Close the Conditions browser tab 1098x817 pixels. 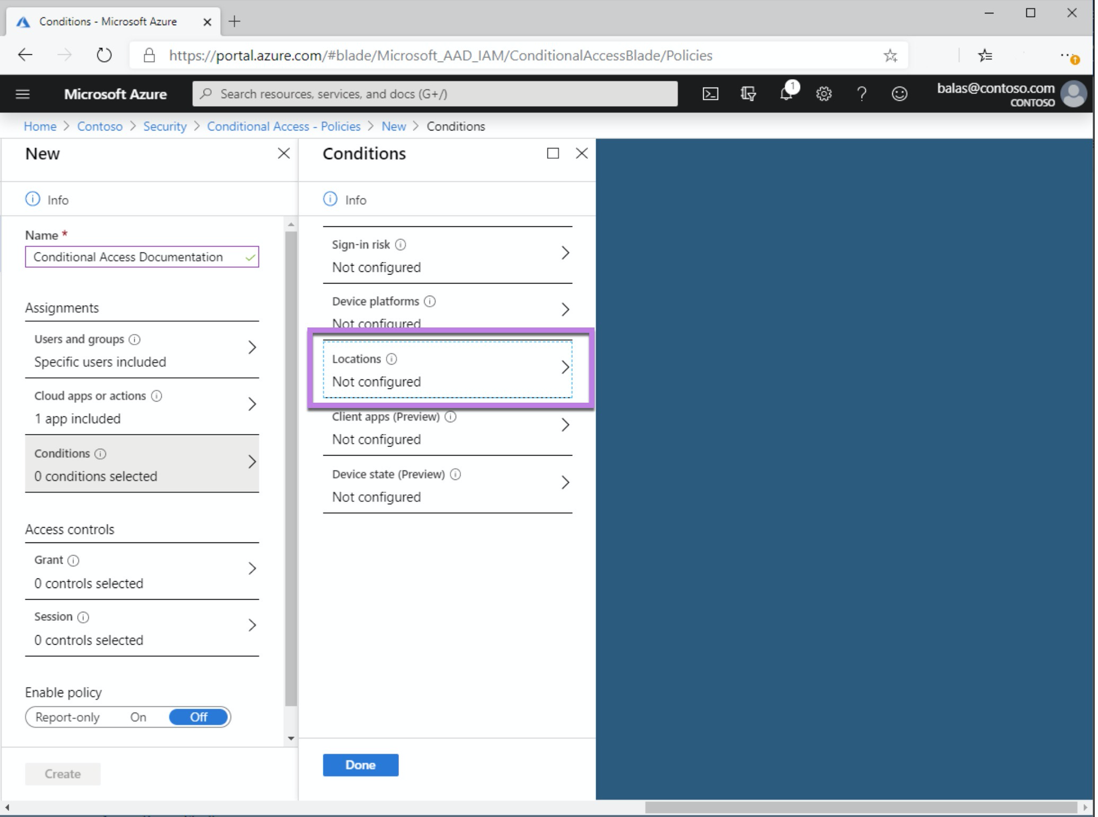pos(207,22)
